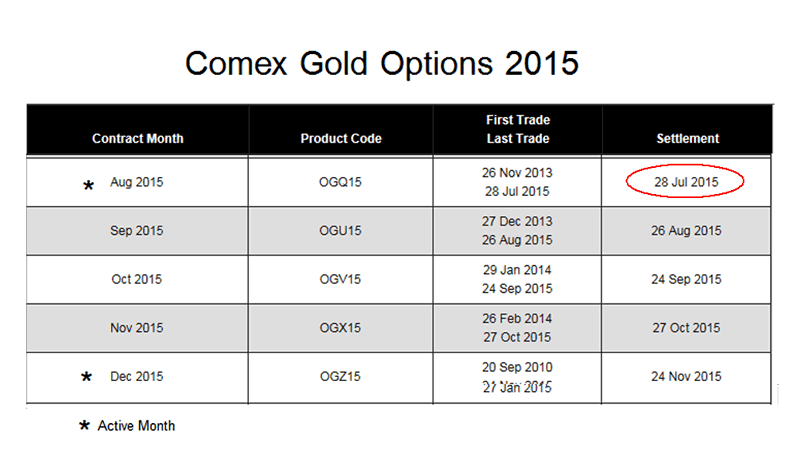Click the OGZ15 product code
800x465 pixels.
341,377
